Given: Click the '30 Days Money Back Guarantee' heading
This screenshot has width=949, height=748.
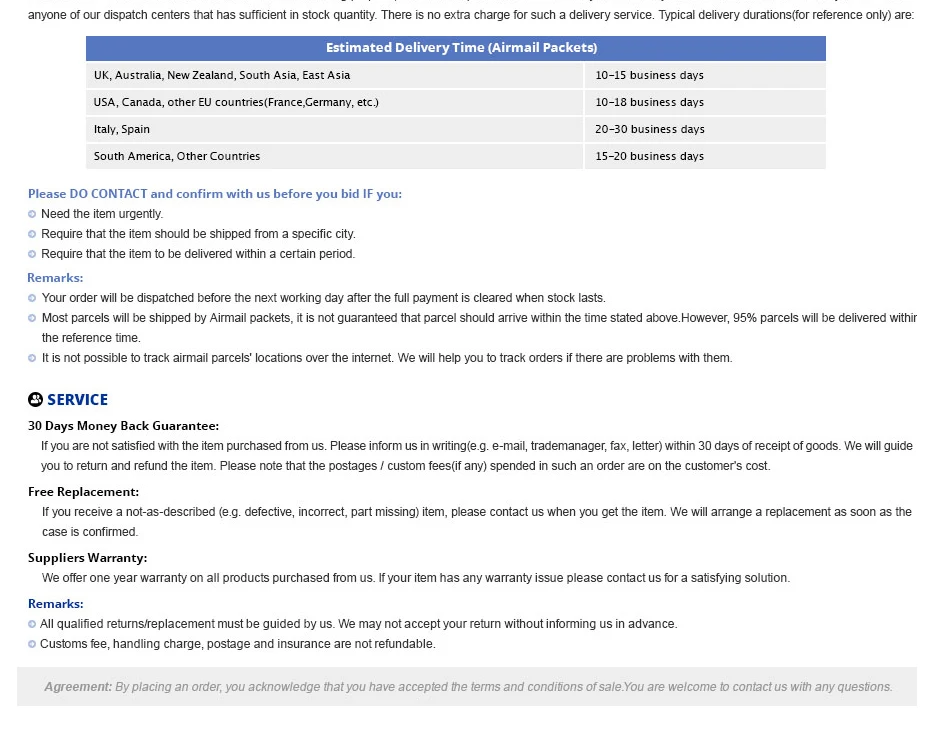Looking at the screenshot, I should pyautogui.click(x=123, y=426).
